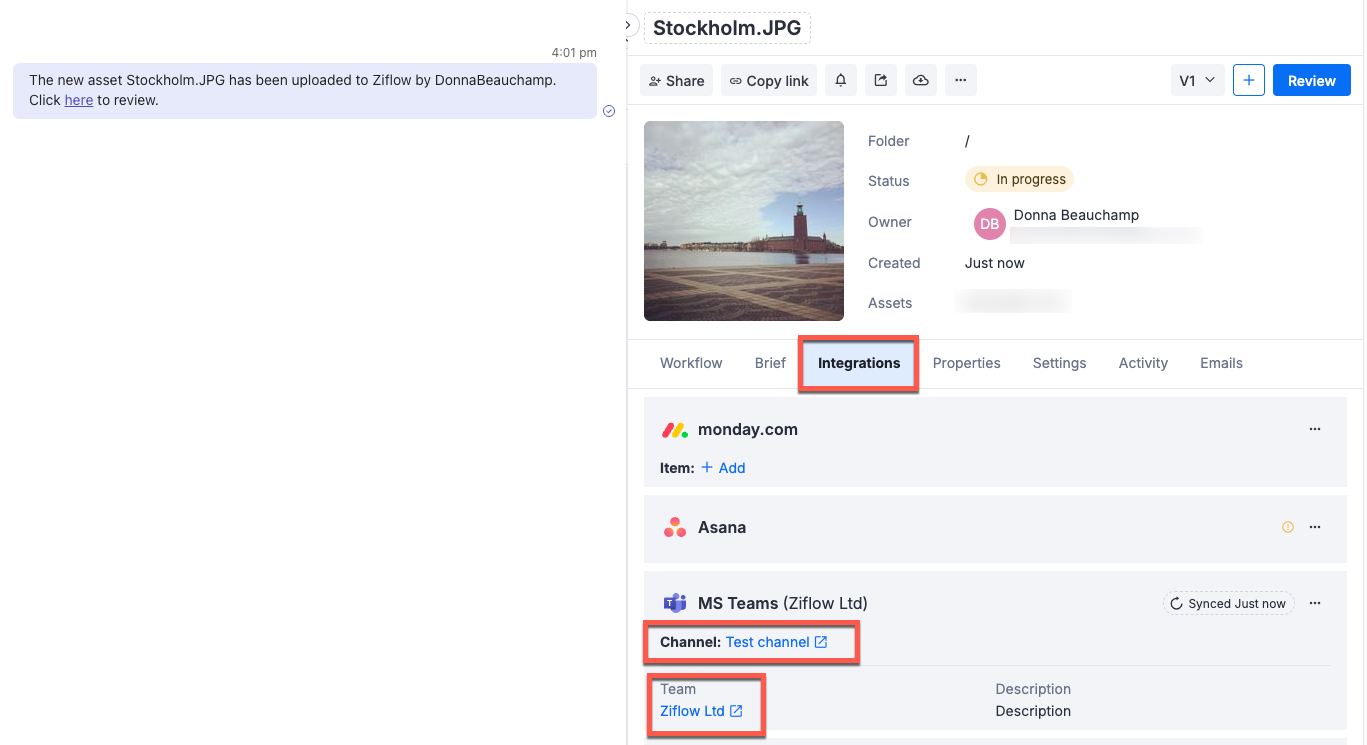This screenshot has width=1367, height=745.
Task: Click Donna Beauchamp's DB avatar
Action: [x=989, y=224]
